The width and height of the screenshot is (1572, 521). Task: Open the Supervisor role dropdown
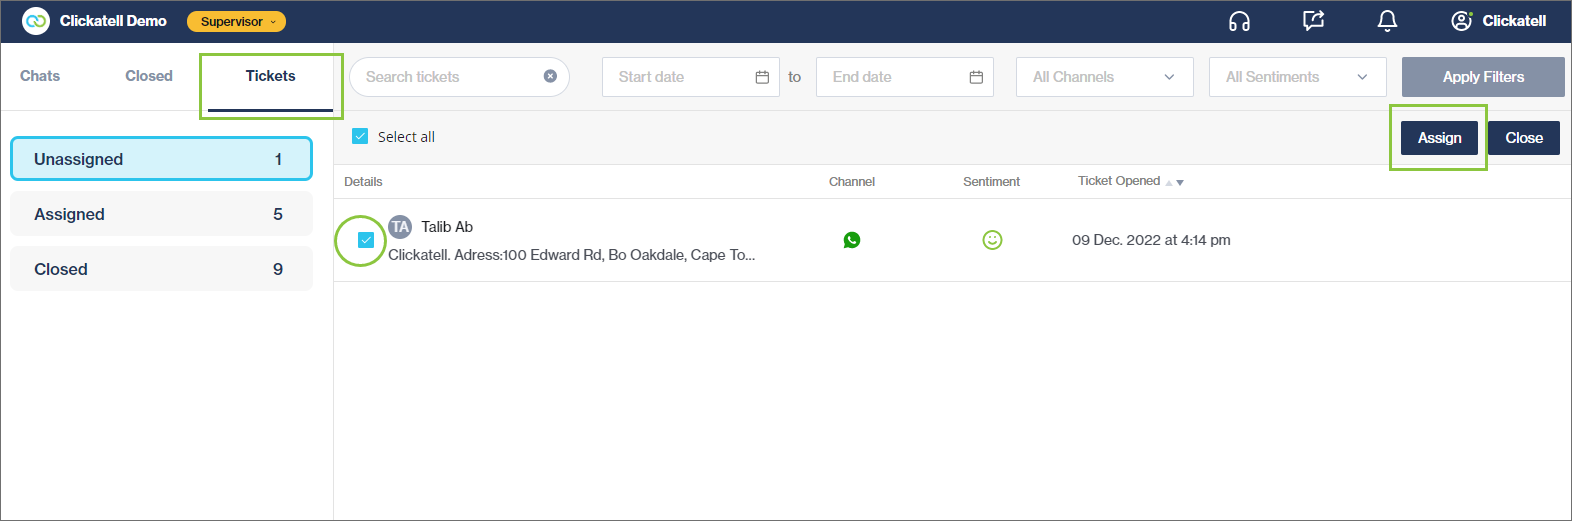(x=236, y=21)
